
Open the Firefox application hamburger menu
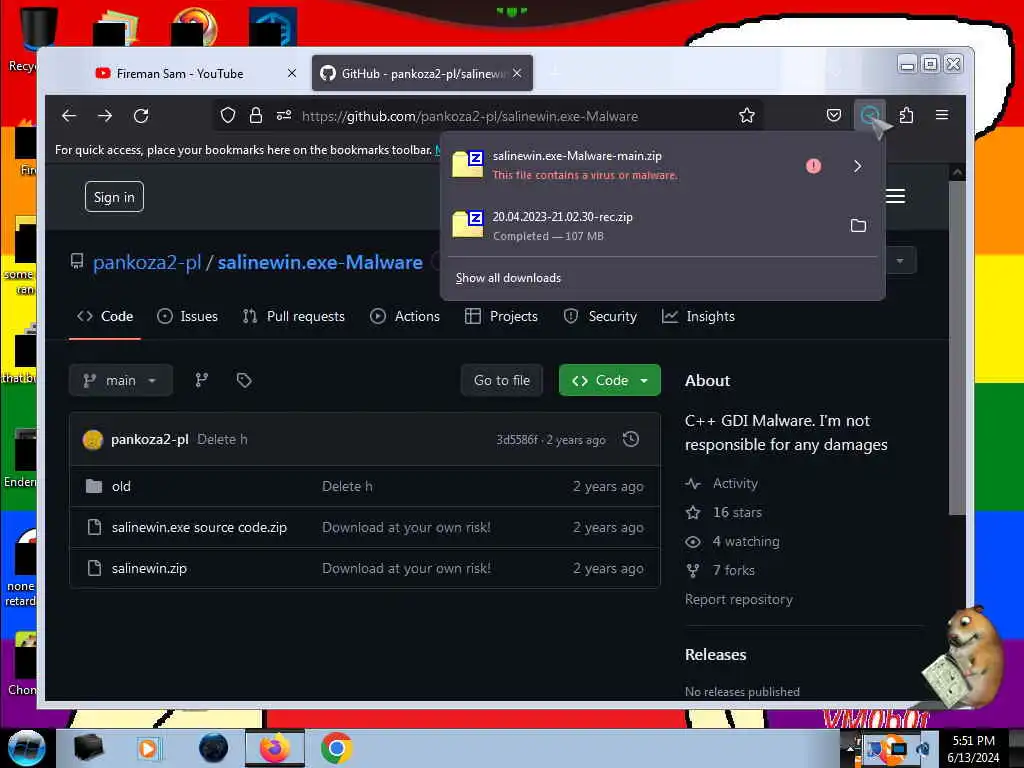click(942, 115)
